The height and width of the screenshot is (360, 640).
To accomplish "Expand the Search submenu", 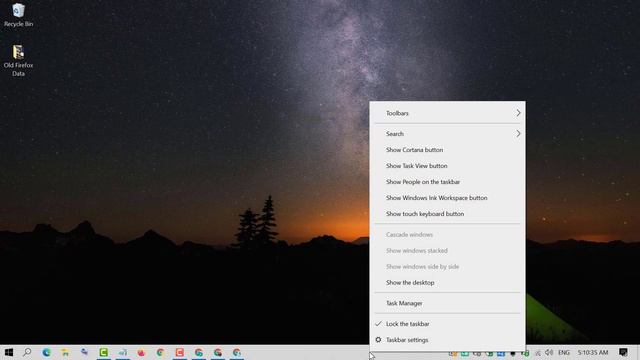I will point(447,133).
